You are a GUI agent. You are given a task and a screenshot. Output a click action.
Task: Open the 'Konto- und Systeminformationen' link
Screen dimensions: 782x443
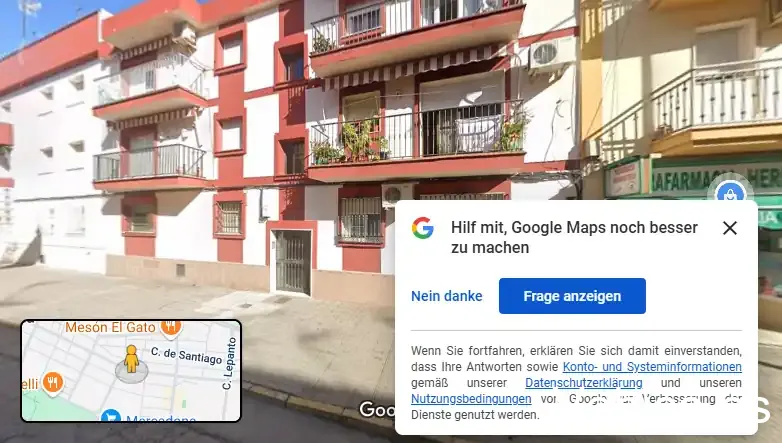652,367
